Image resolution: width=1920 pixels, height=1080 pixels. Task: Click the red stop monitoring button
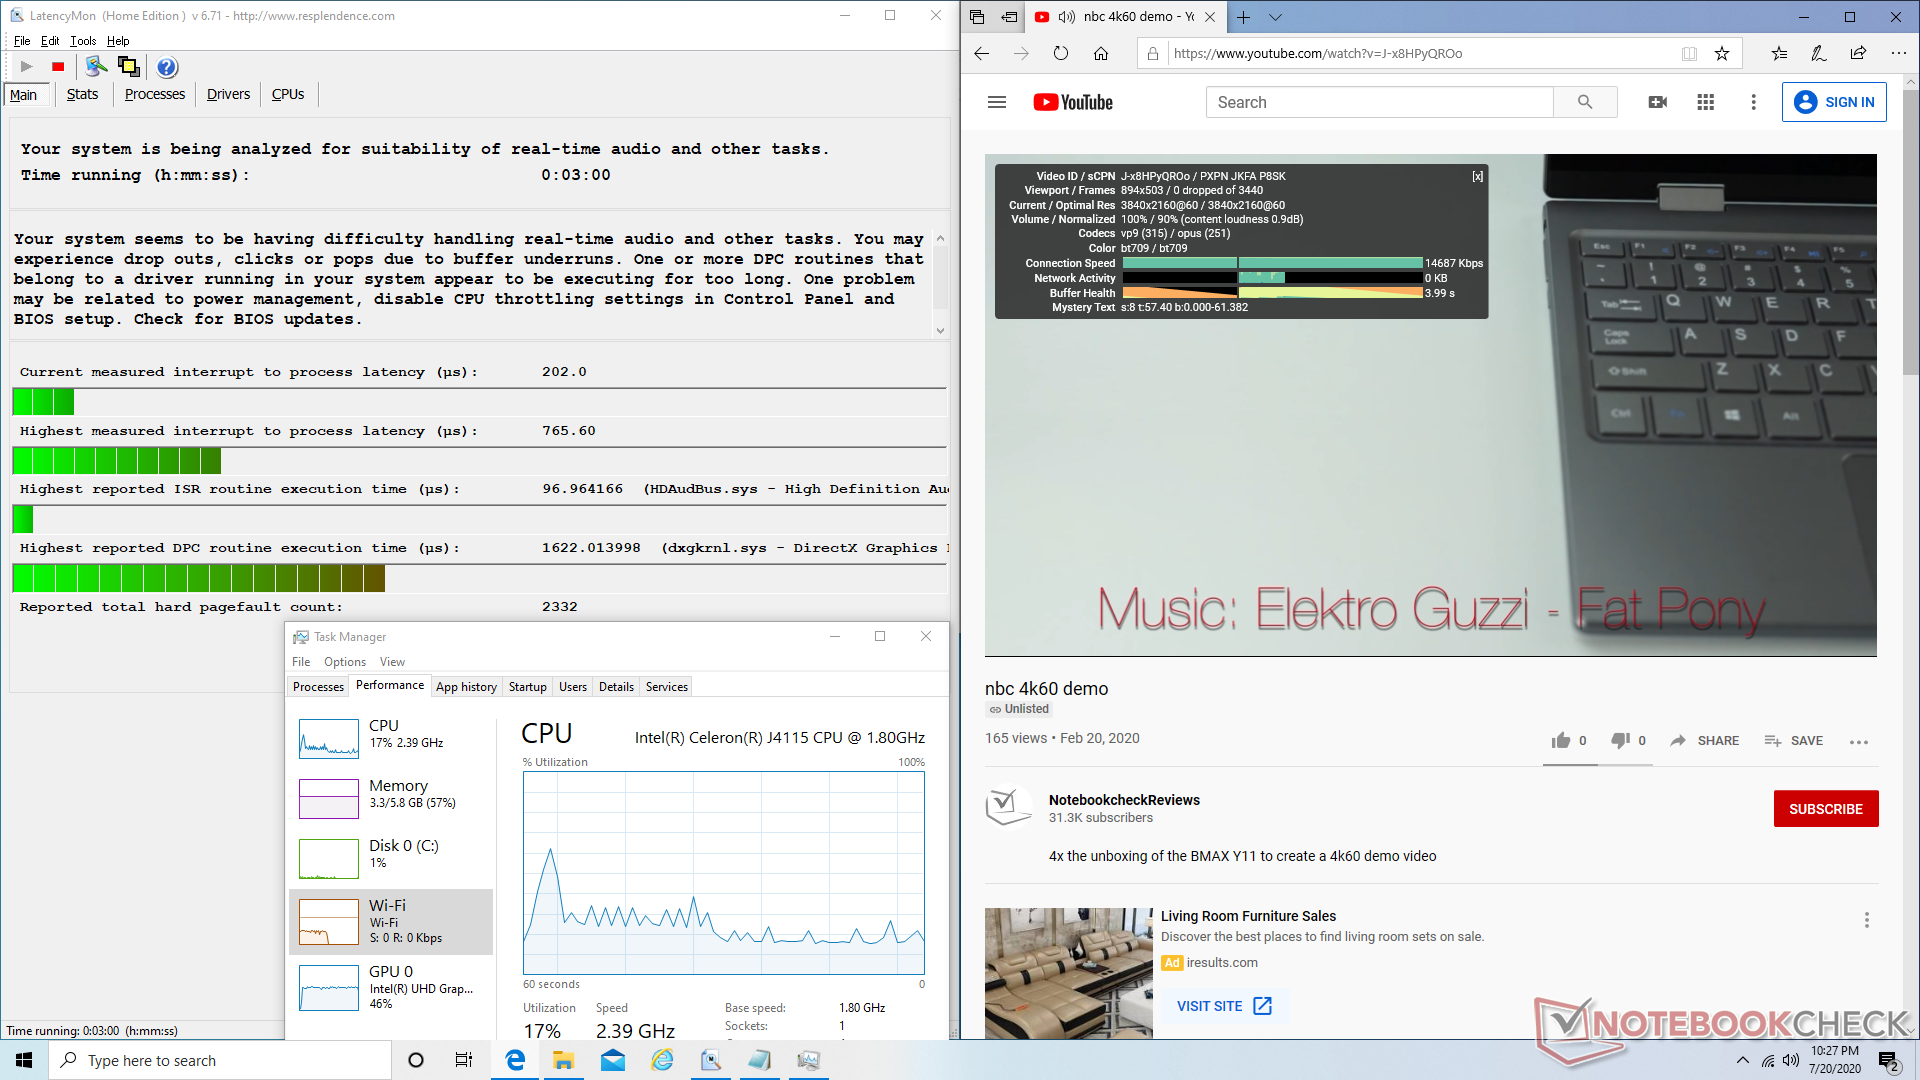(x=58, y=67)
